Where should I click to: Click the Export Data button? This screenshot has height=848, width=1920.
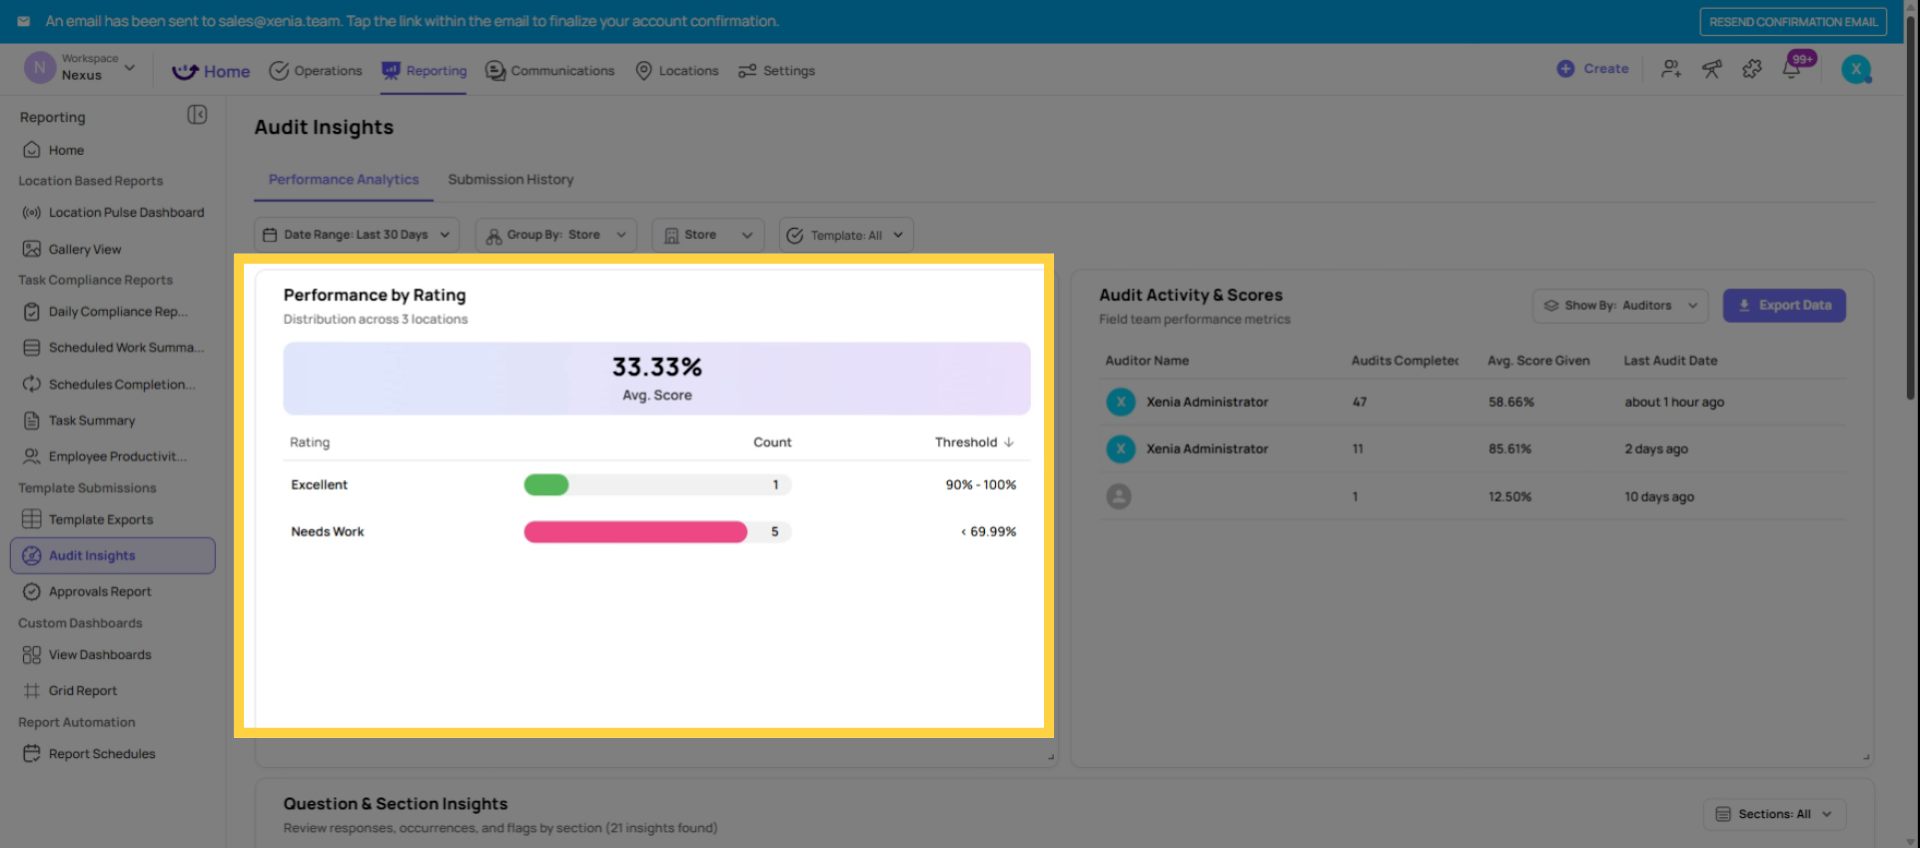1784,306
